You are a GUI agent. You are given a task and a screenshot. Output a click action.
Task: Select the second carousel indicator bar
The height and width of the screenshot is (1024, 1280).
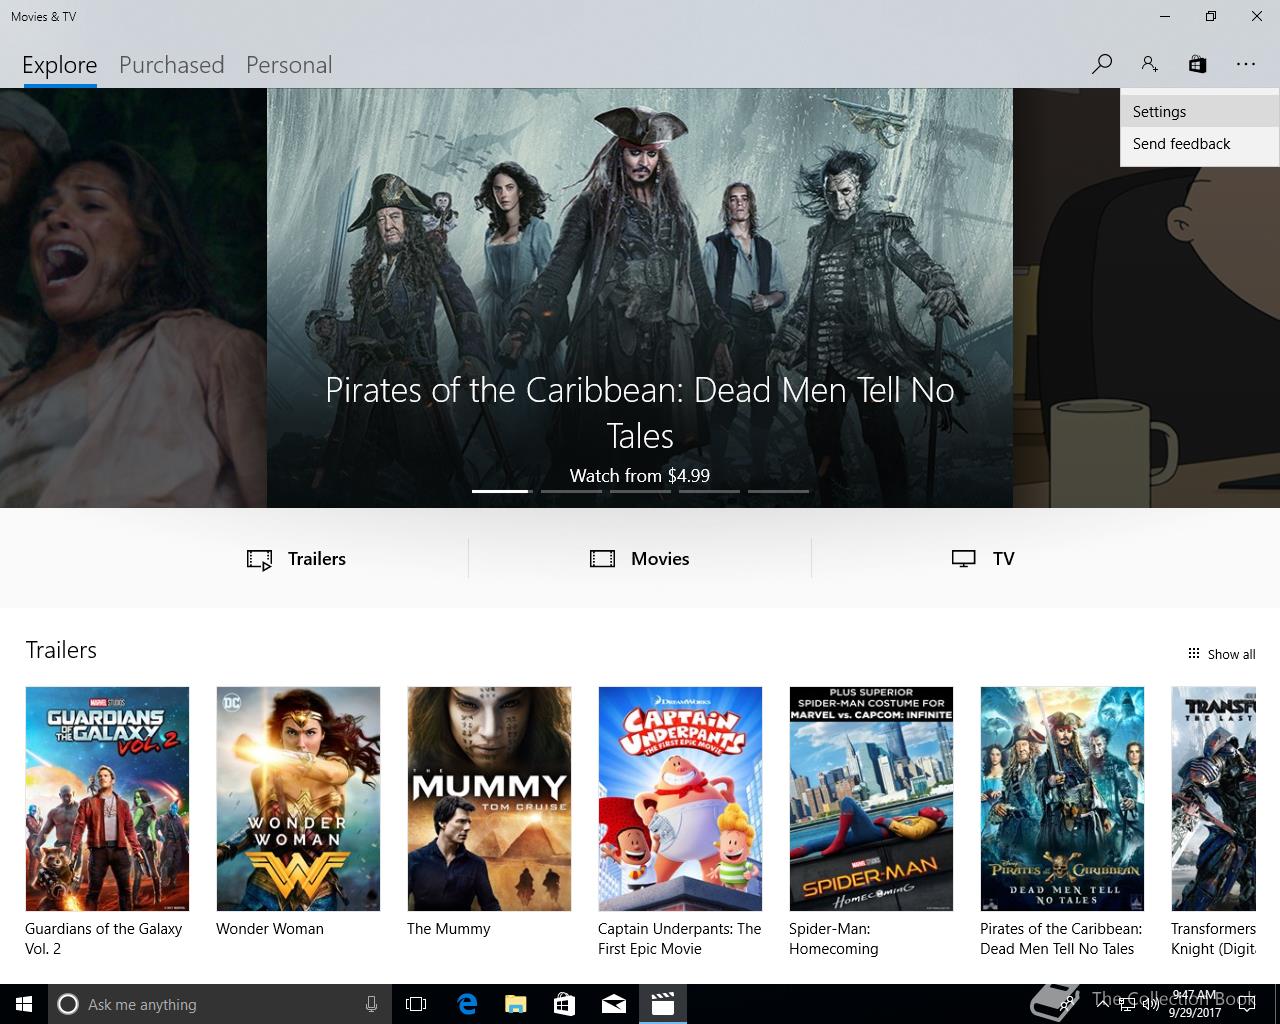click(x=570, y=491)
